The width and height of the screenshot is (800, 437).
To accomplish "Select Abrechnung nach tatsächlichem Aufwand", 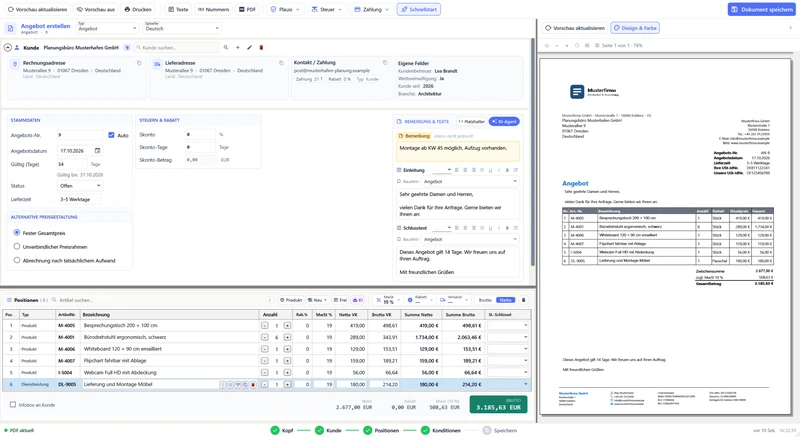I will click(17, 260).
